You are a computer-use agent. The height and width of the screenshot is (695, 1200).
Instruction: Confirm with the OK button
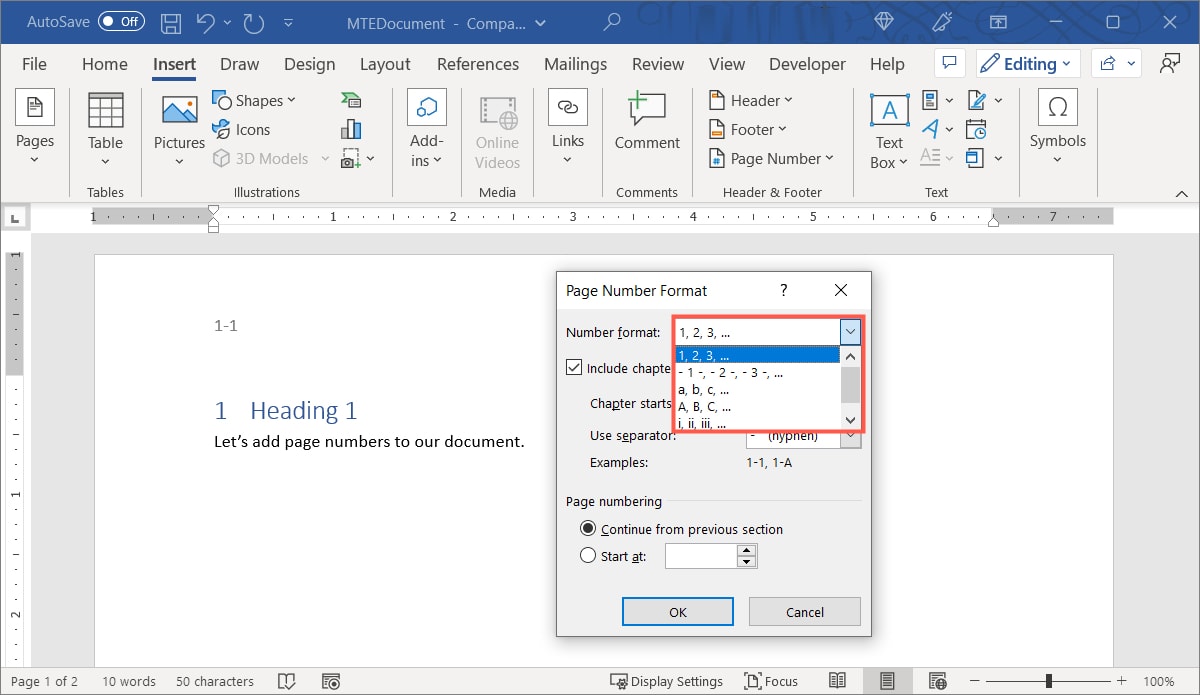click(x=677, y=611)
